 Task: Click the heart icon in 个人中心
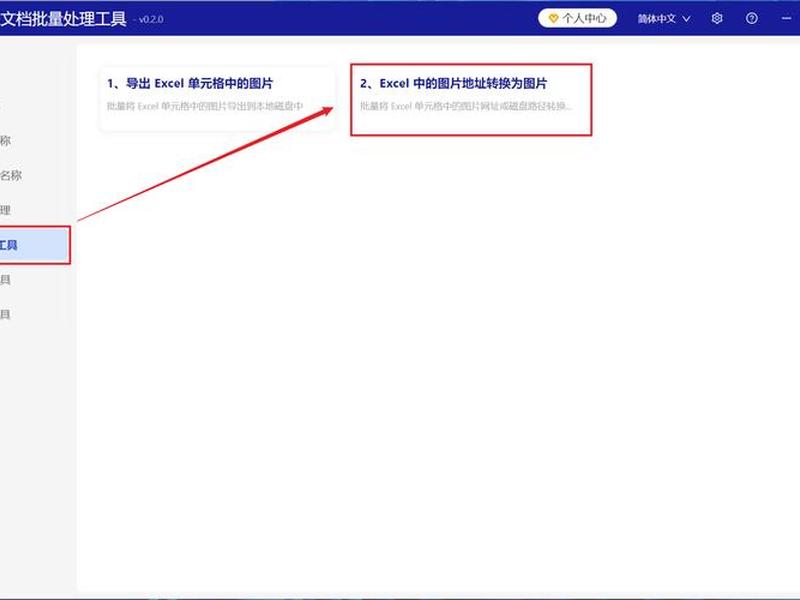[x=553, y=19]
